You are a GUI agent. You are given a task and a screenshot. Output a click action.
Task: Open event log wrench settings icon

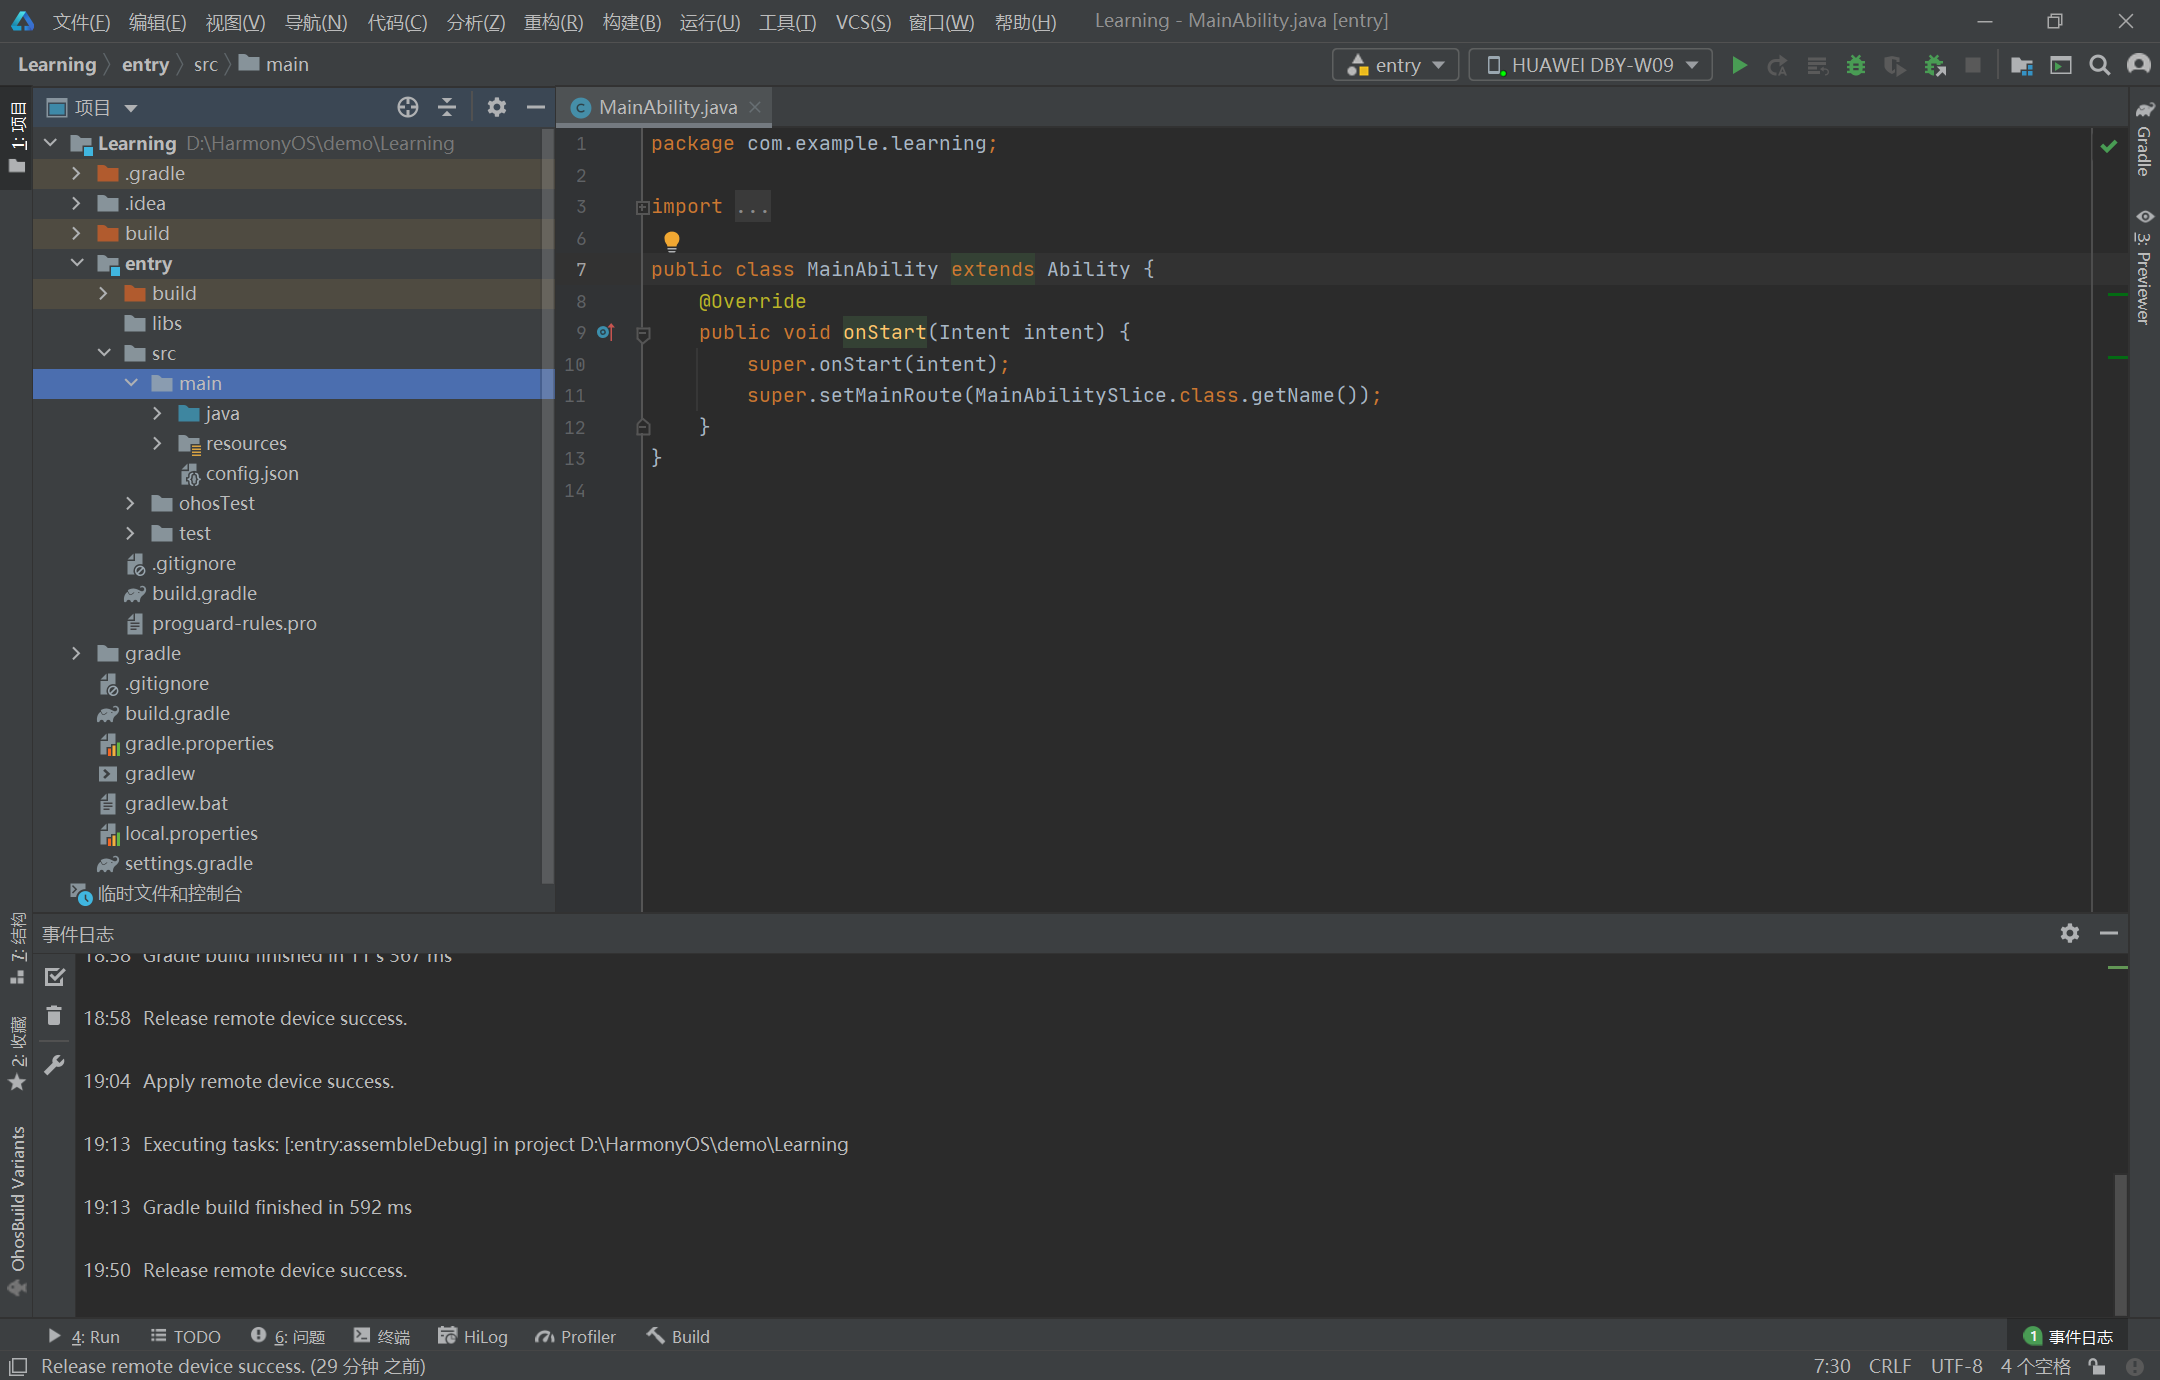(54, 1065)
